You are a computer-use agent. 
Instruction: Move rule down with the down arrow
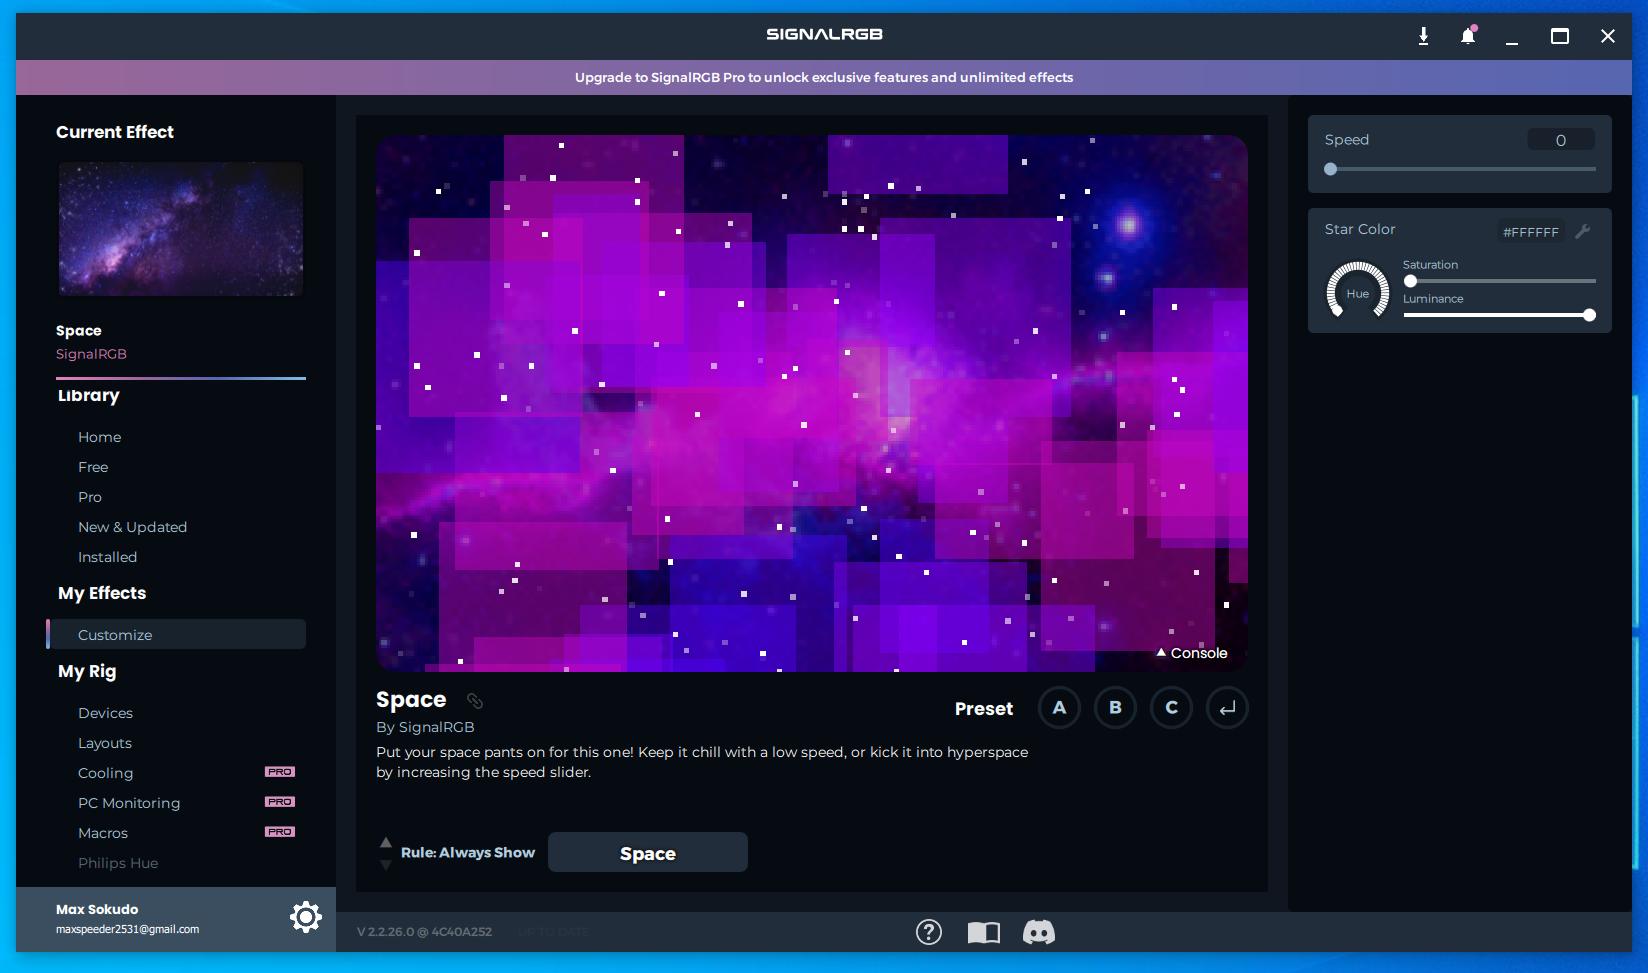pos(386,864)
